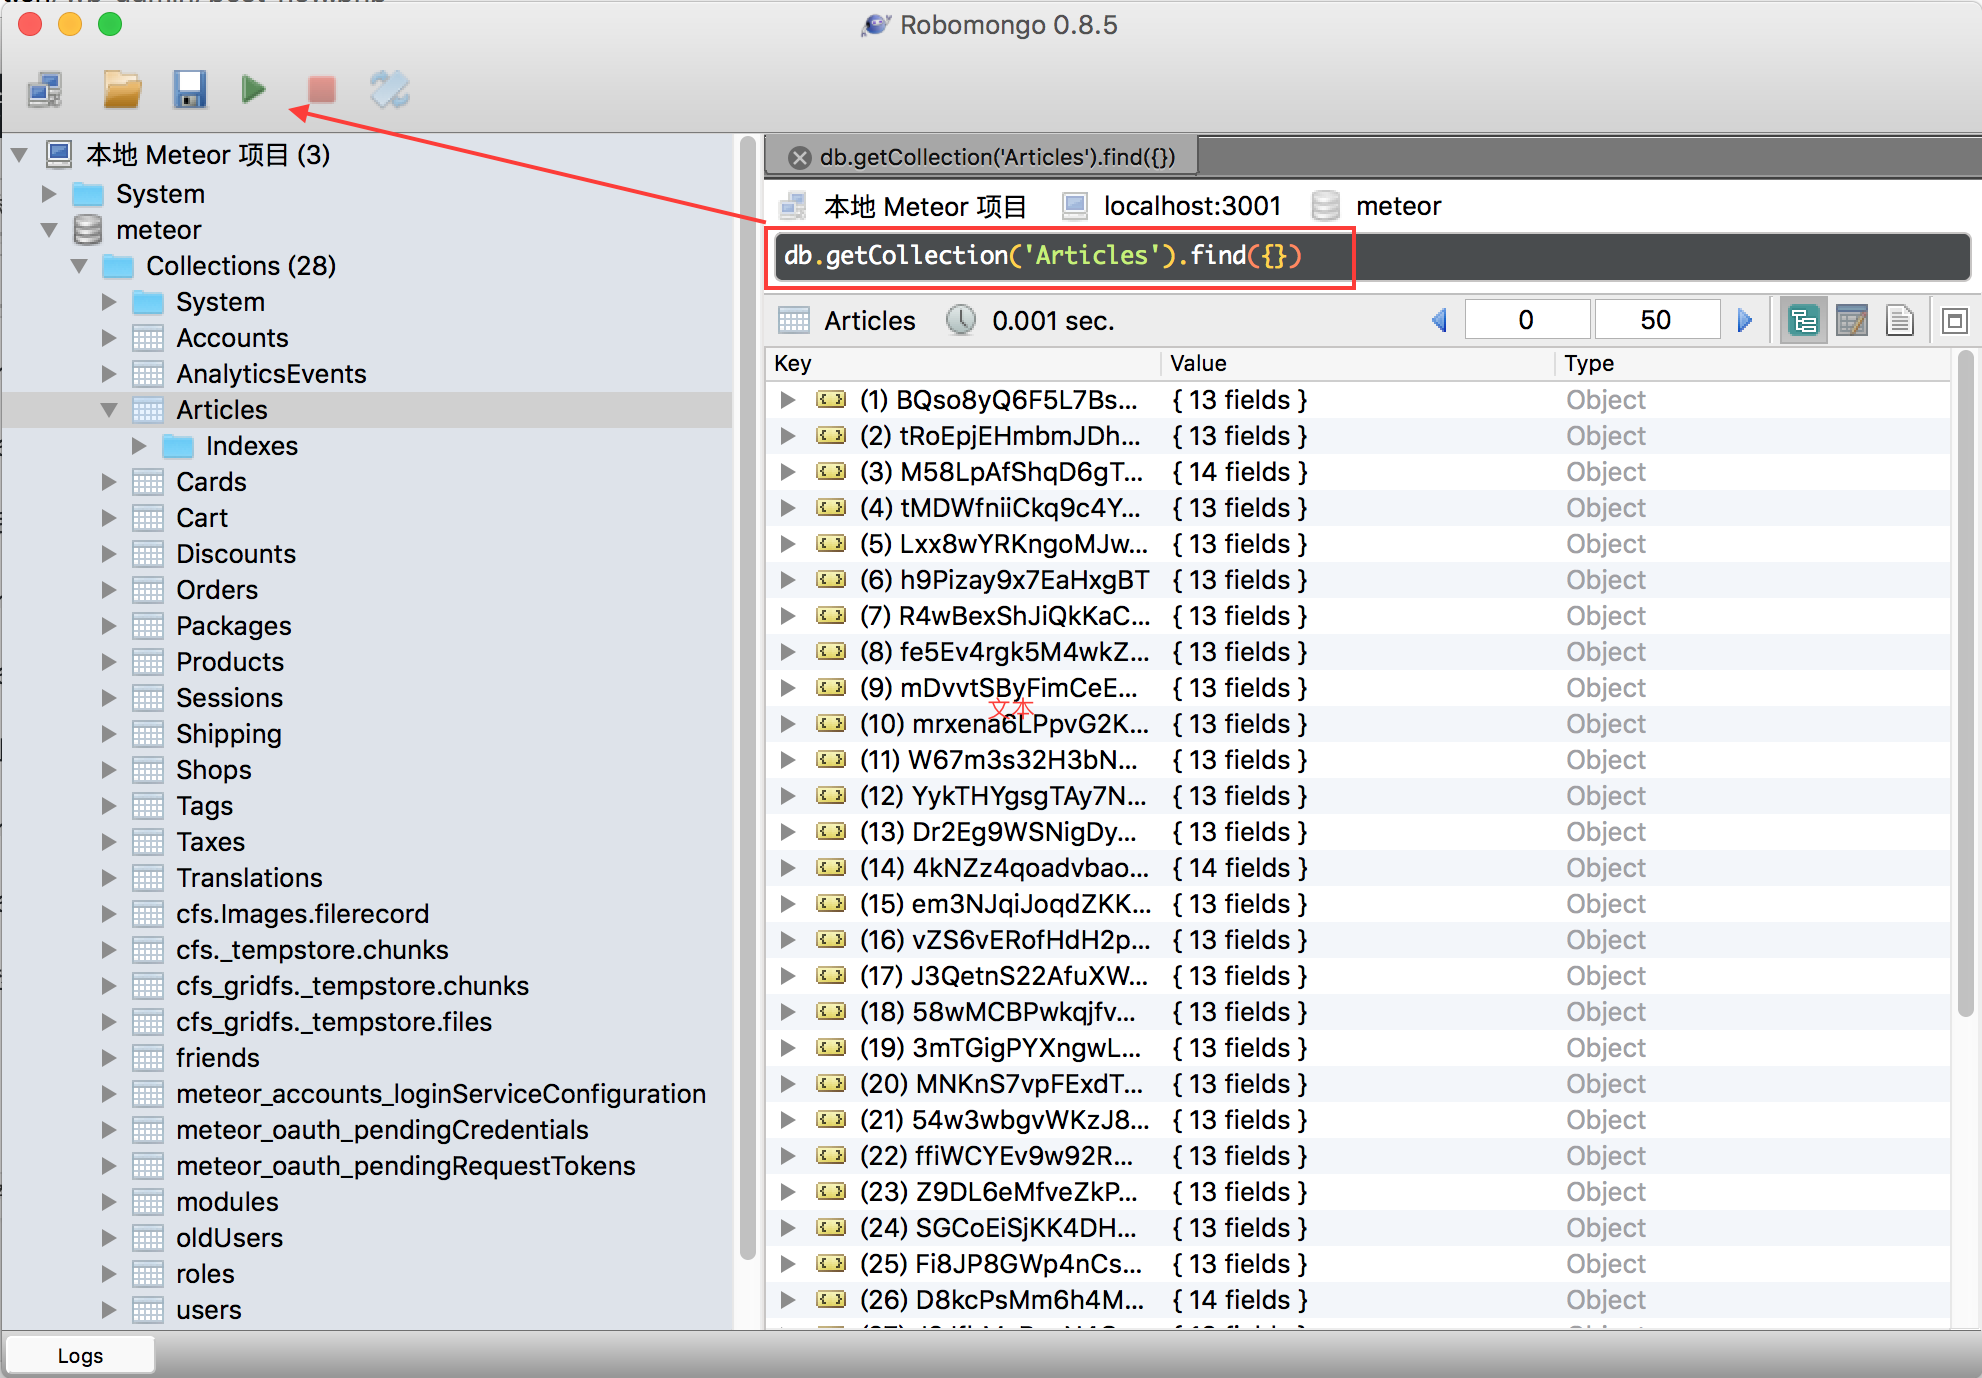Click the Indexes folder icon
The width and height of the screenshot is (1982, 1378).
click(178, 446)
